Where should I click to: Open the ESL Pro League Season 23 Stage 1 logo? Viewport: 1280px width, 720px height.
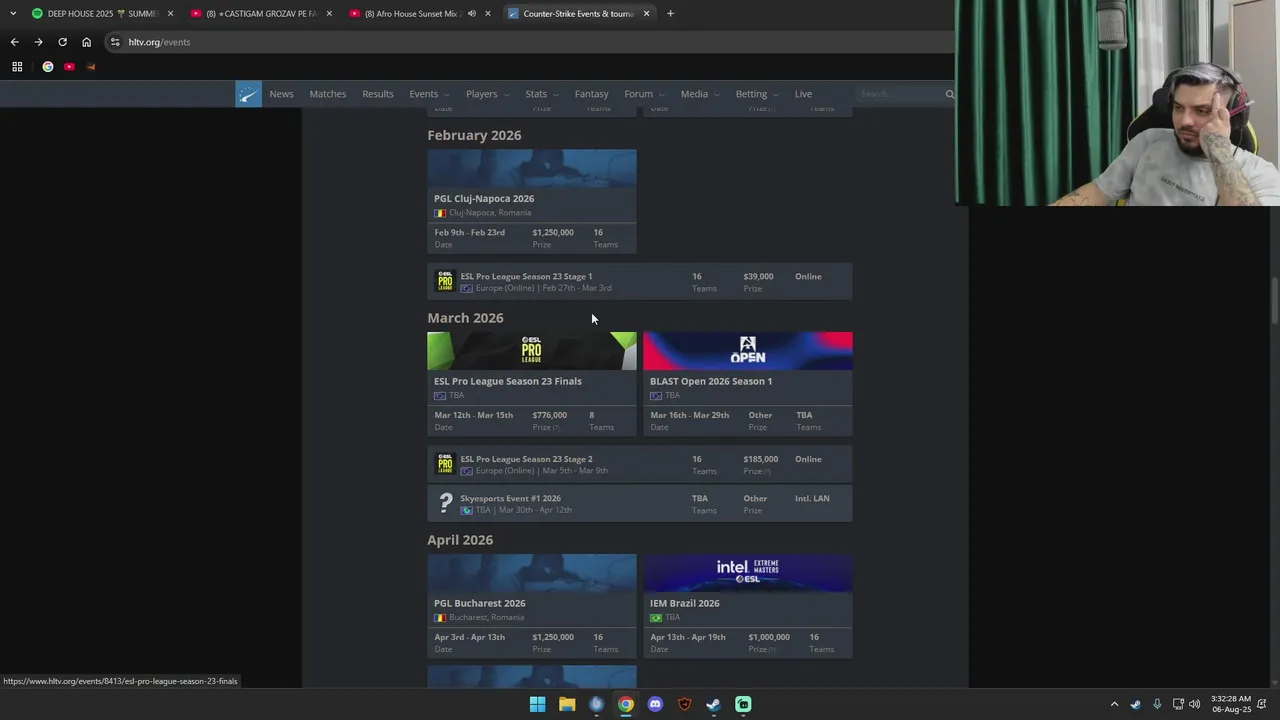click(x=445, y=282)
